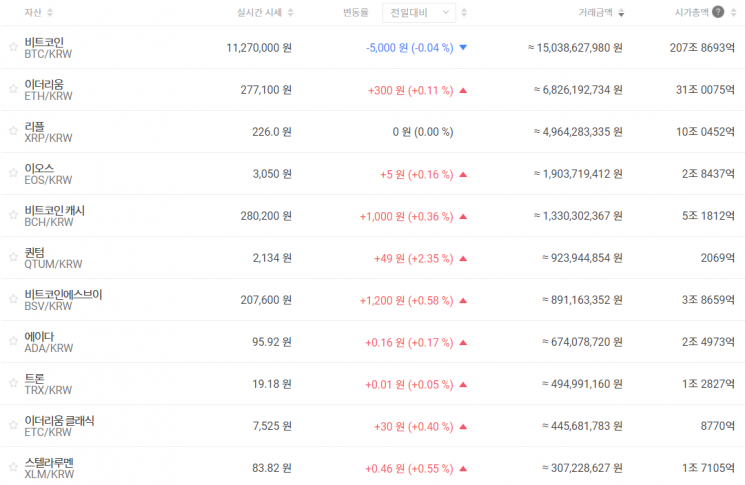Open the 리플 XRP/KRW asset

click(x=48, y=132)
